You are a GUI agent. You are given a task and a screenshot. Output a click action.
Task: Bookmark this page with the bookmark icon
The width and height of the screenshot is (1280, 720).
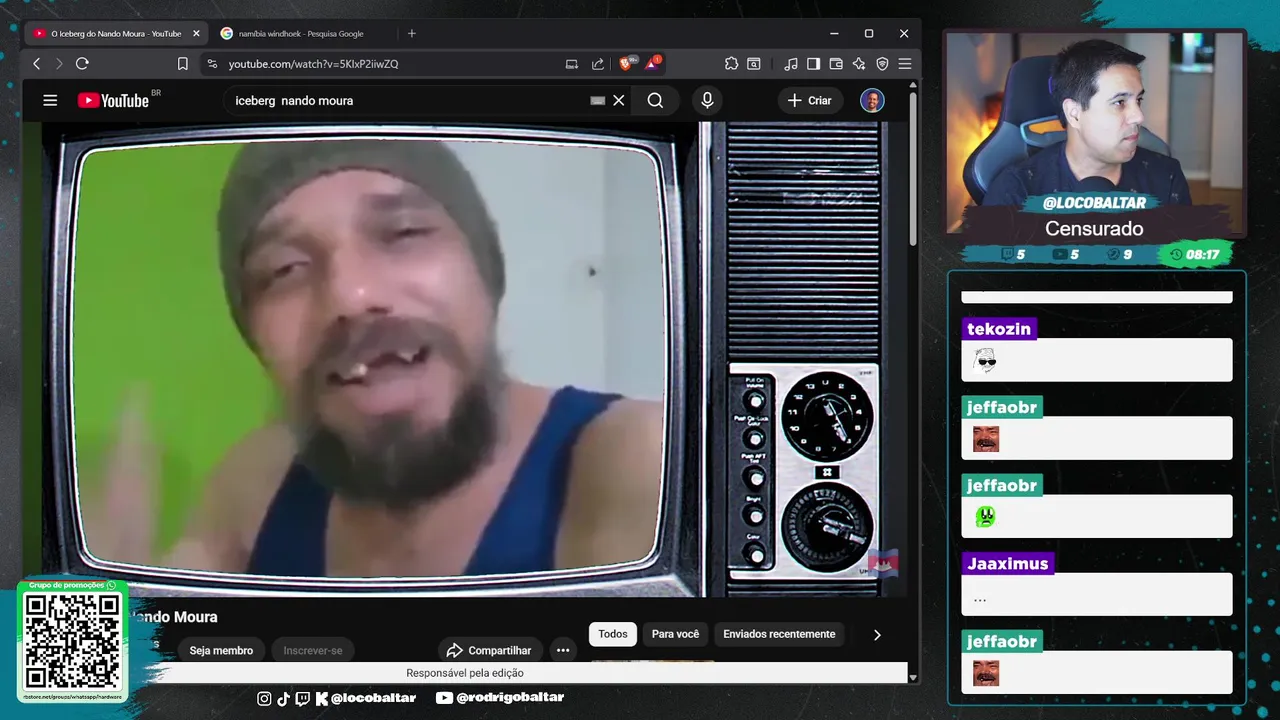pyautogui.click(x=182, y=64)
